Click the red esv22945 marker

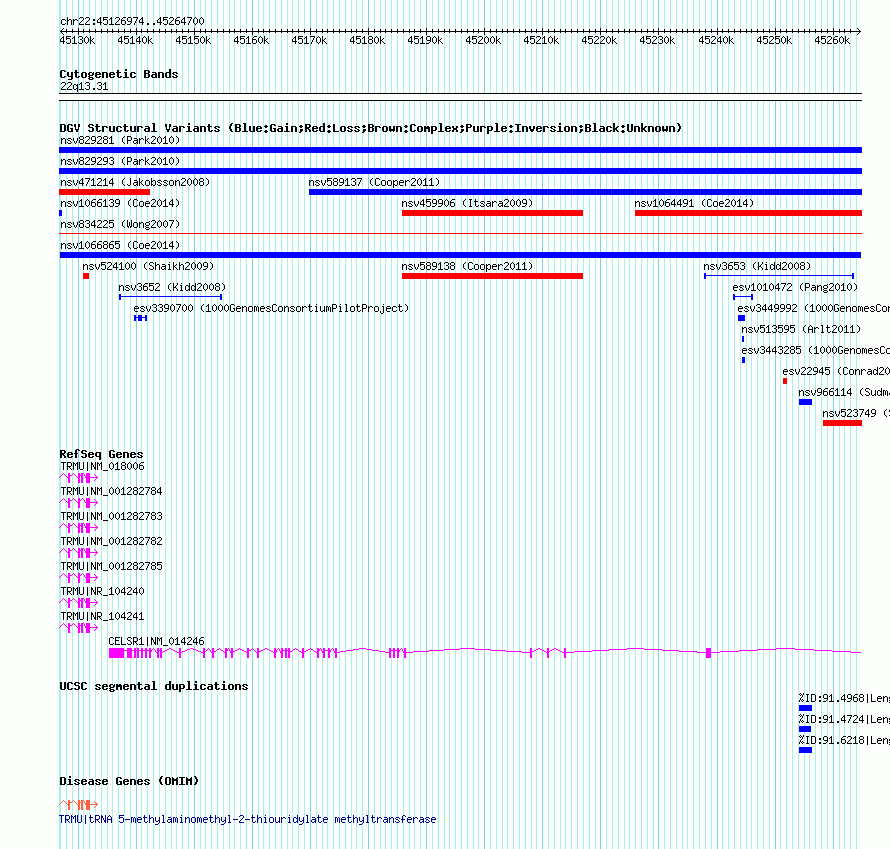point(785,381)
